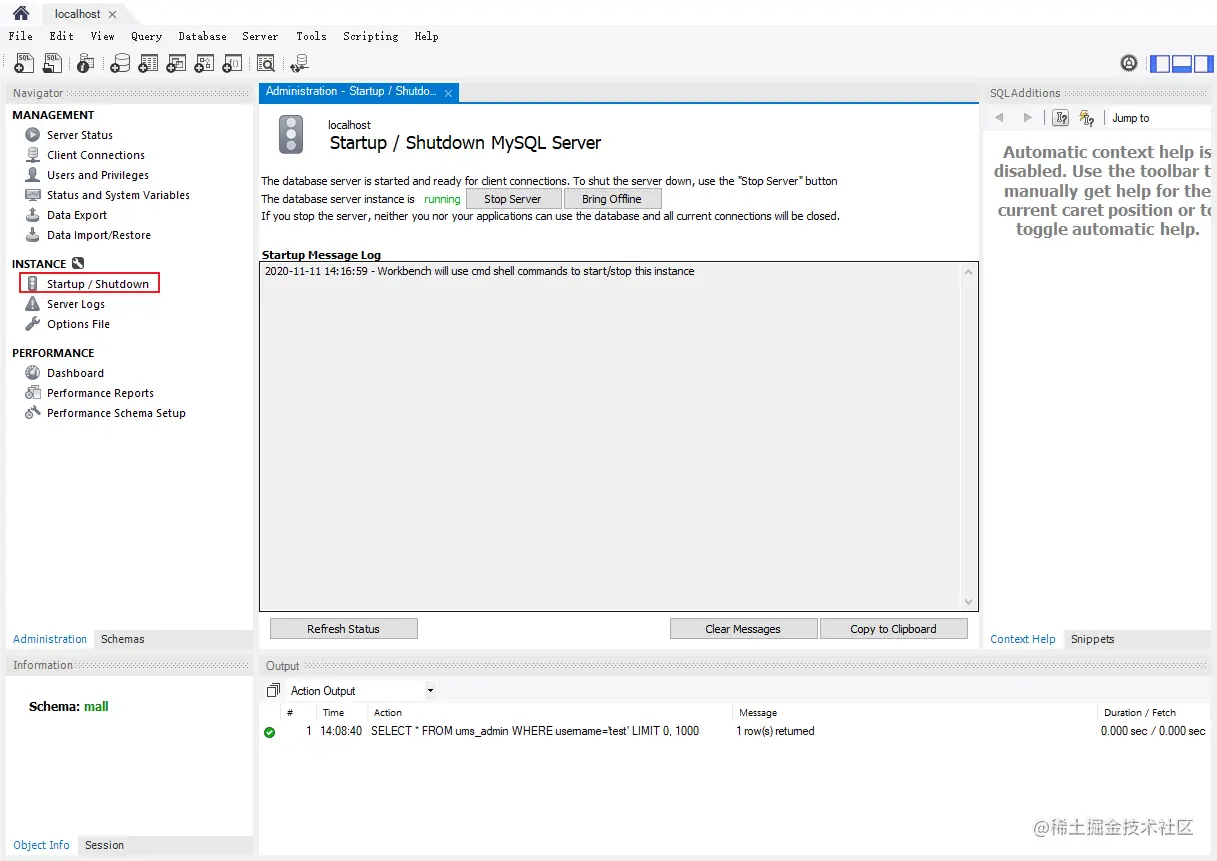Screen dimensions: 1217x861
Task: Click the Bring Offline button
Action: [x=612, y=199]
